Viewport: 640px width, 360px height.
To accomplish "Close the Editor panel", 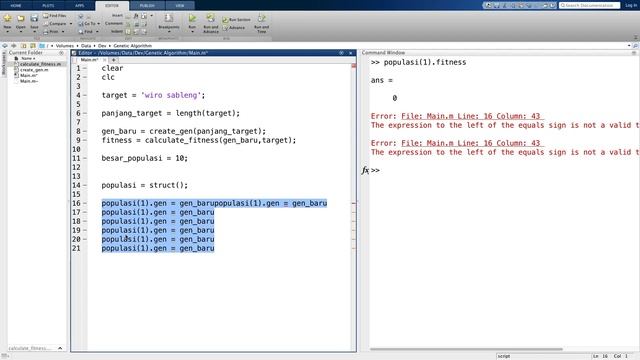I will pos(351,53).
